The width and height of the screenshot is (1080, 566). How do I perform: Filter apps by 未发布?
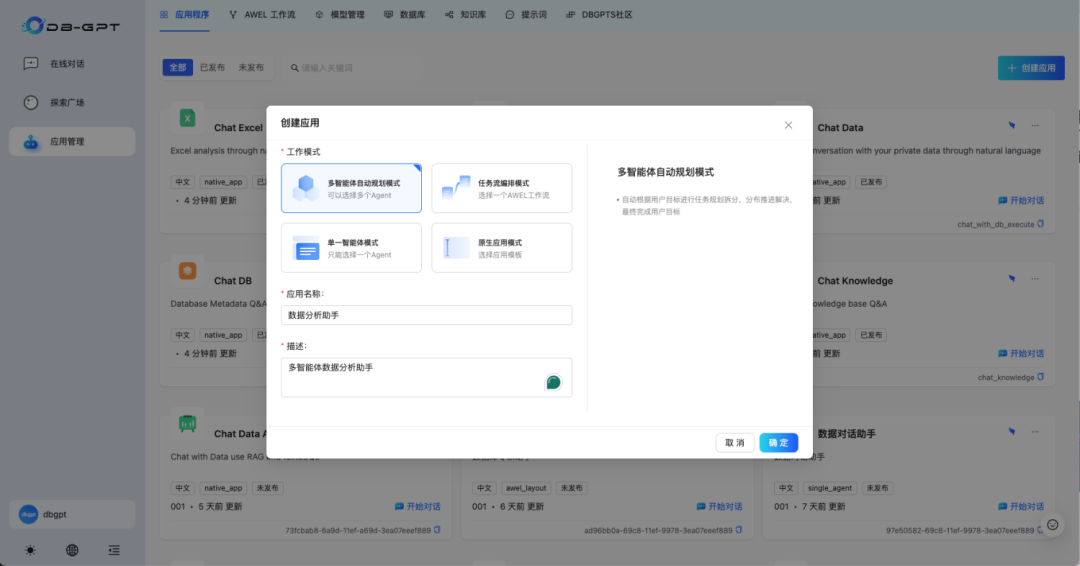click(251, 67)
